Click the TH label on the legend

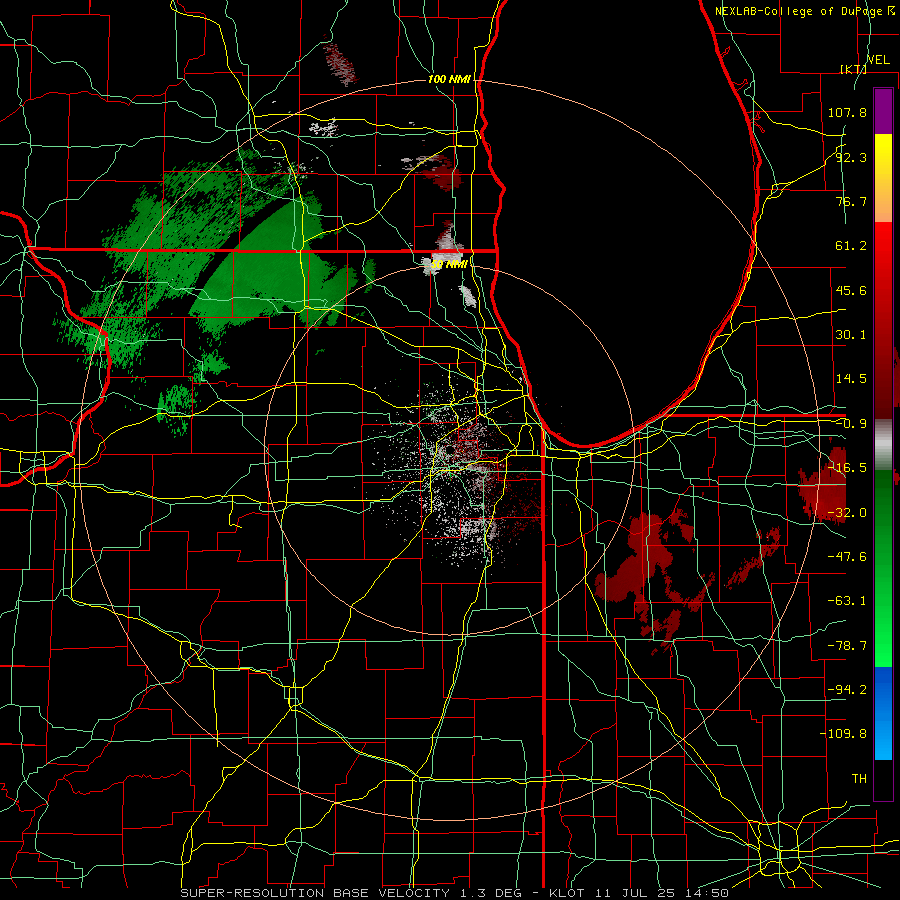pyautogui.click(x=859, y=779)
